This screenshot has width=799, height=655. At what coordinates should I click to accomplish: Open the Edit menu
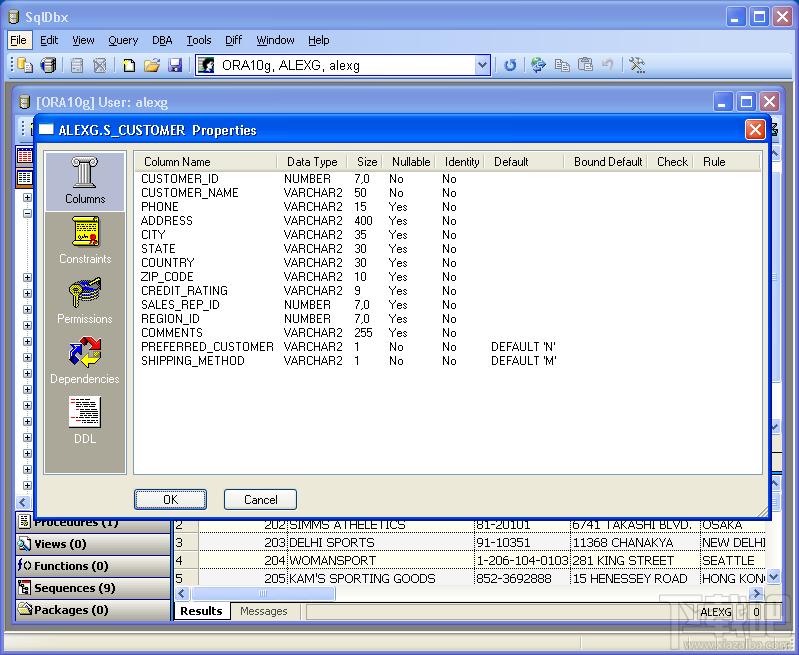[x=49, y=40]
